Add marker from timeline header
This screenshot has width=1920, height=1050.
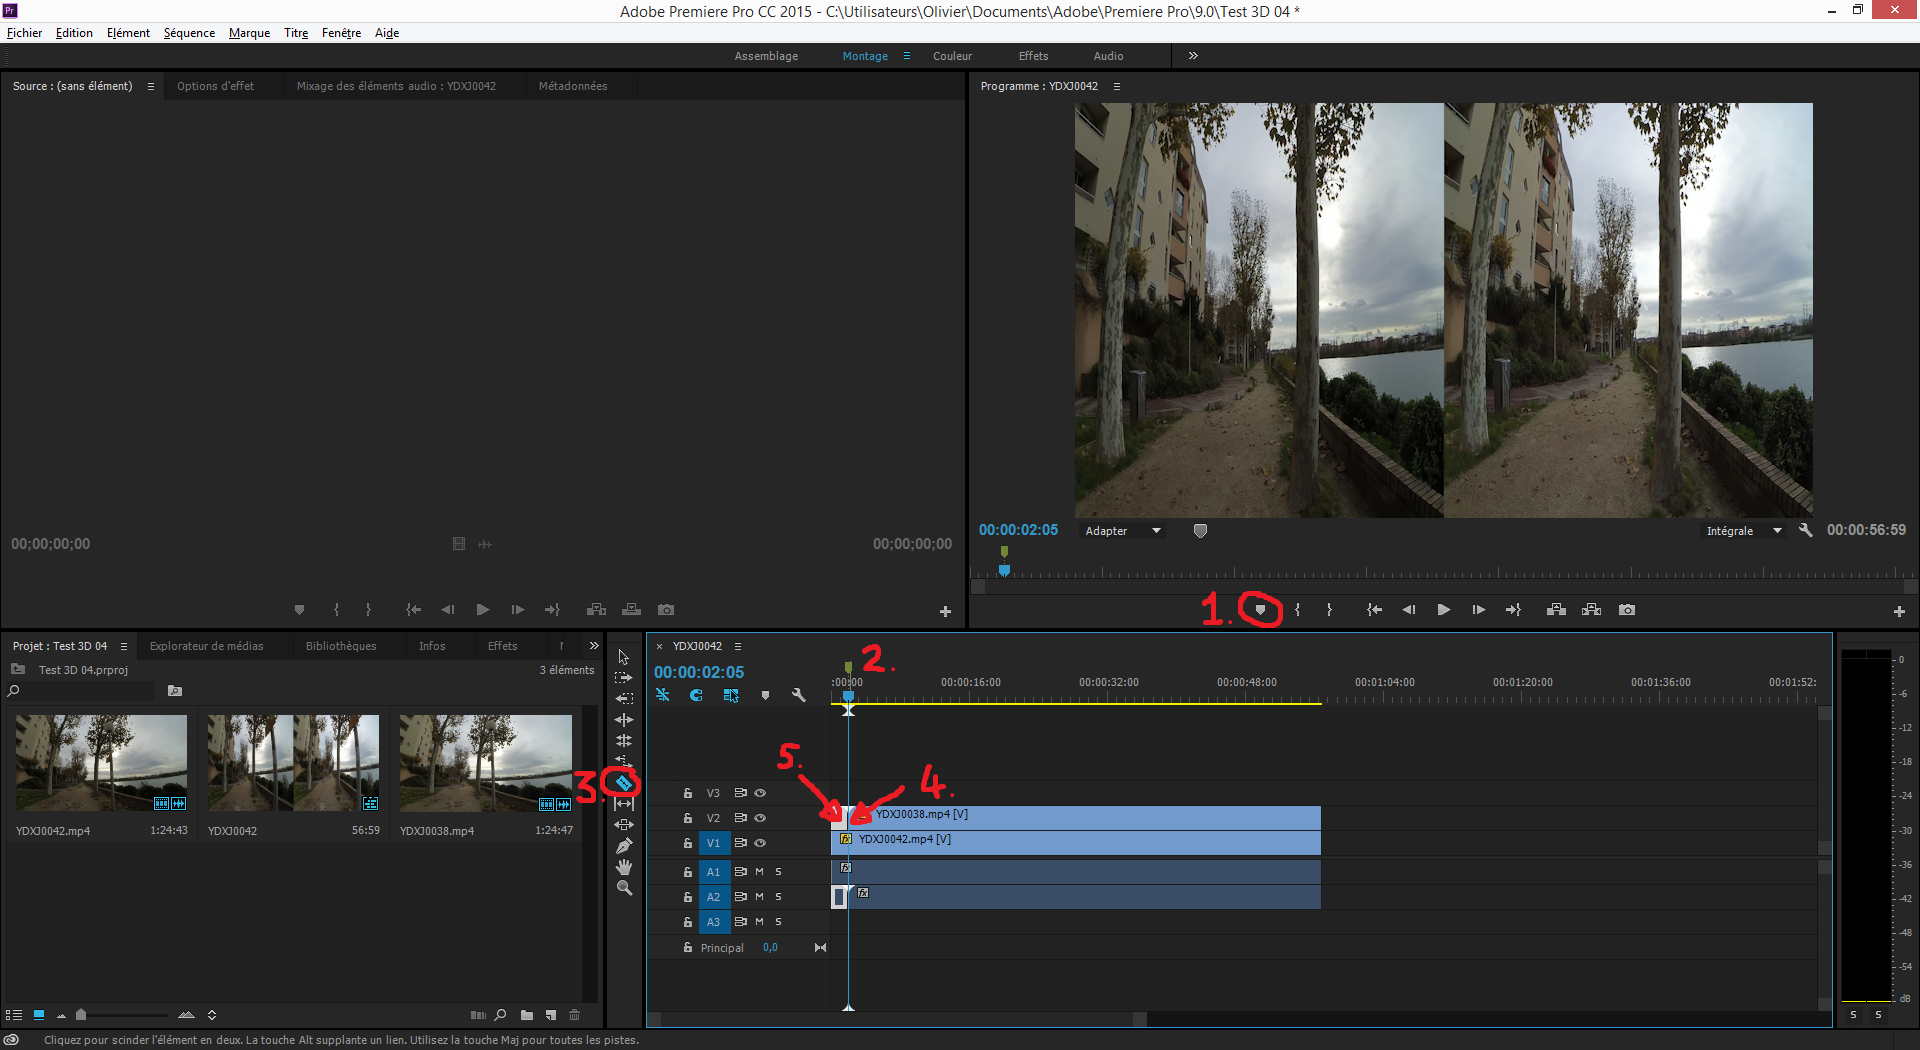pyautogui.click(x=765, y=695)
